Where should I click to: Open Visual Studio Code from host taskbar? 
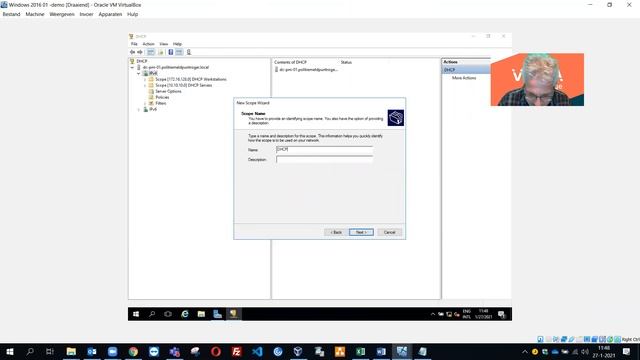[257, 351]
